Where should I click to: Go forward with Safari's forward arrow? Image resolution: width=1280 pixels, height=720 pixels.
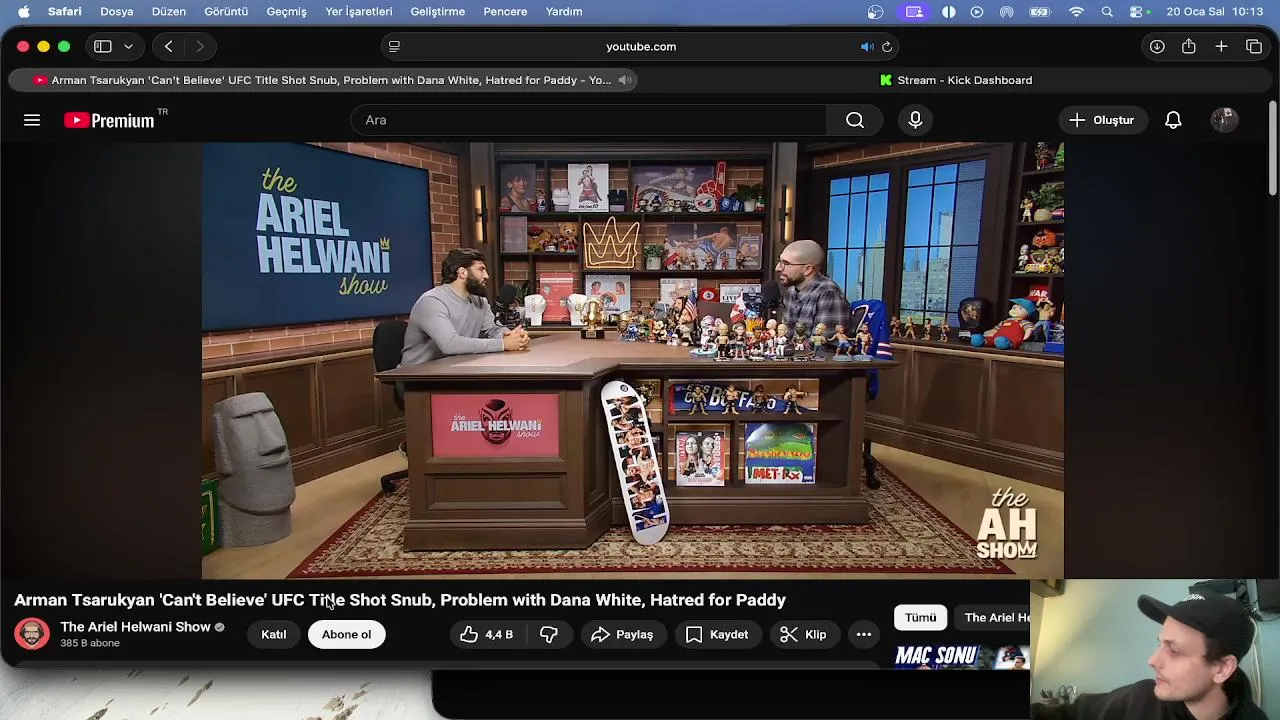(199, 46)
